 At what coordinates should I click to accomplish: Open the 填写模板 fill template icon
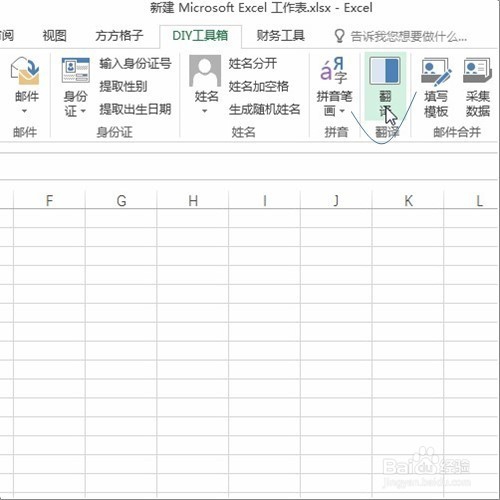point(436,71)
